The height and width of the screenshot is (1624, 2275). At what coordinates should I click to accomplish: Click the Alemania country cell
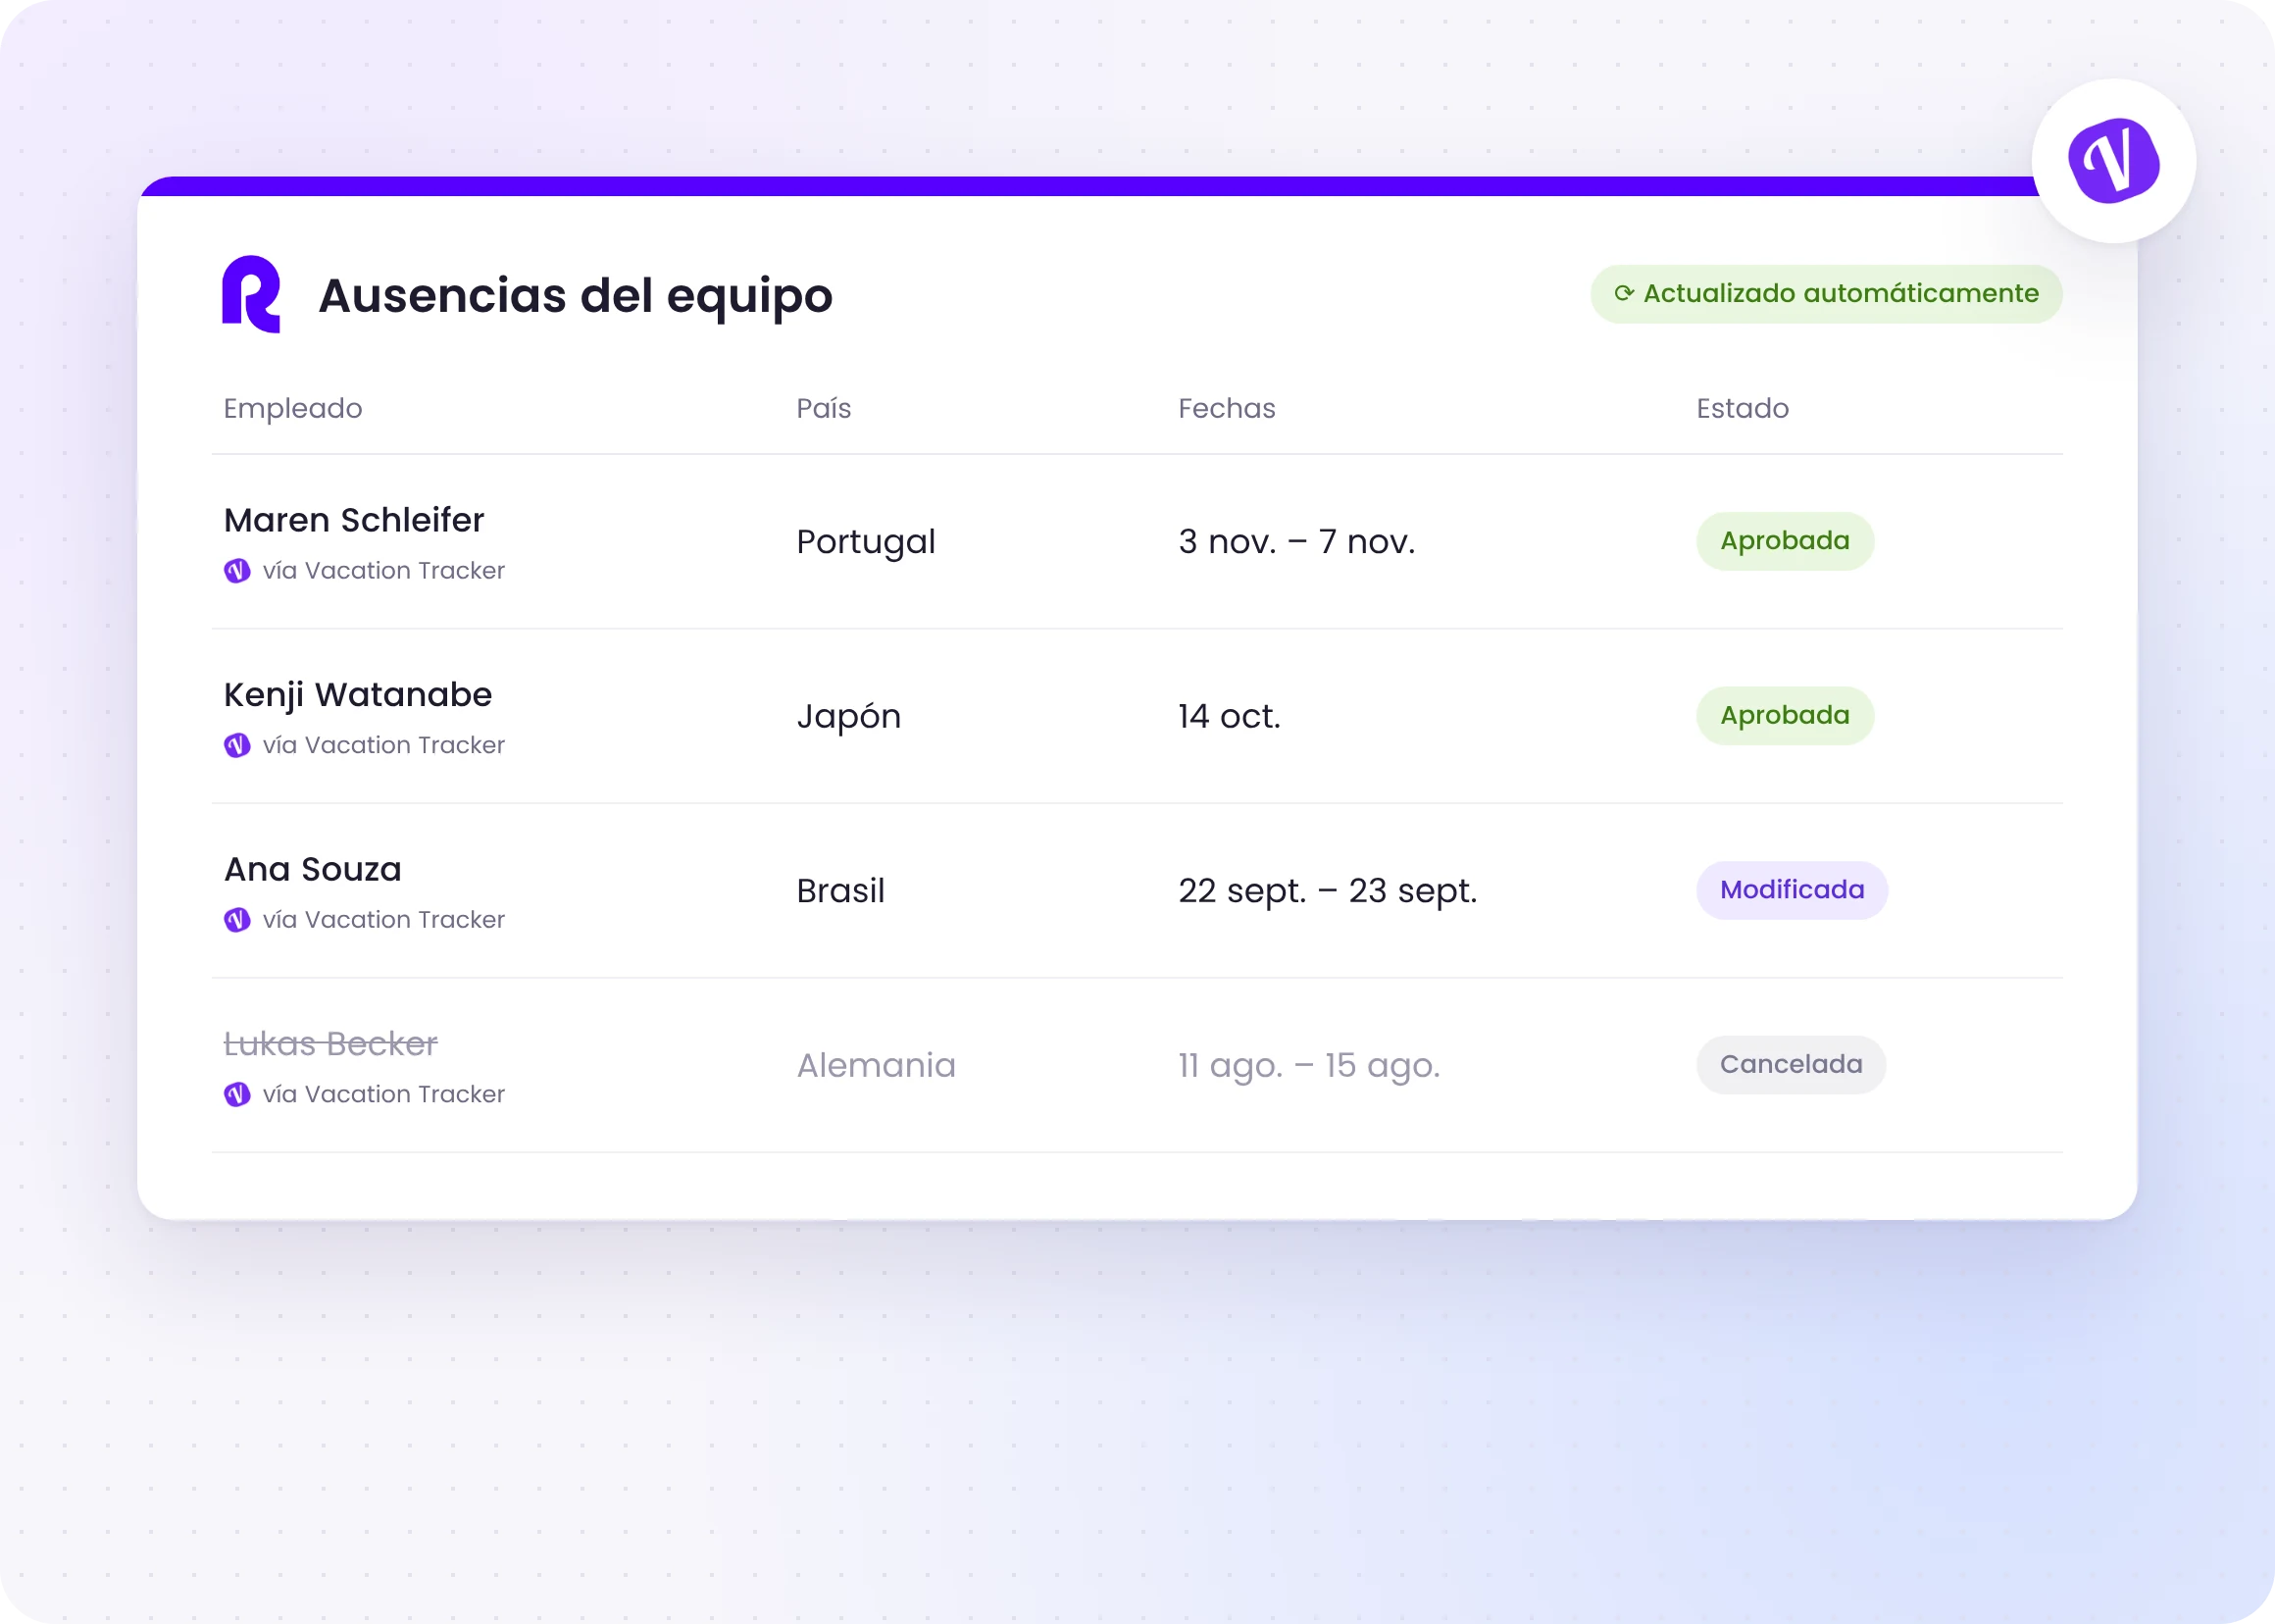pyautogui.click(x=877, y=1066)
